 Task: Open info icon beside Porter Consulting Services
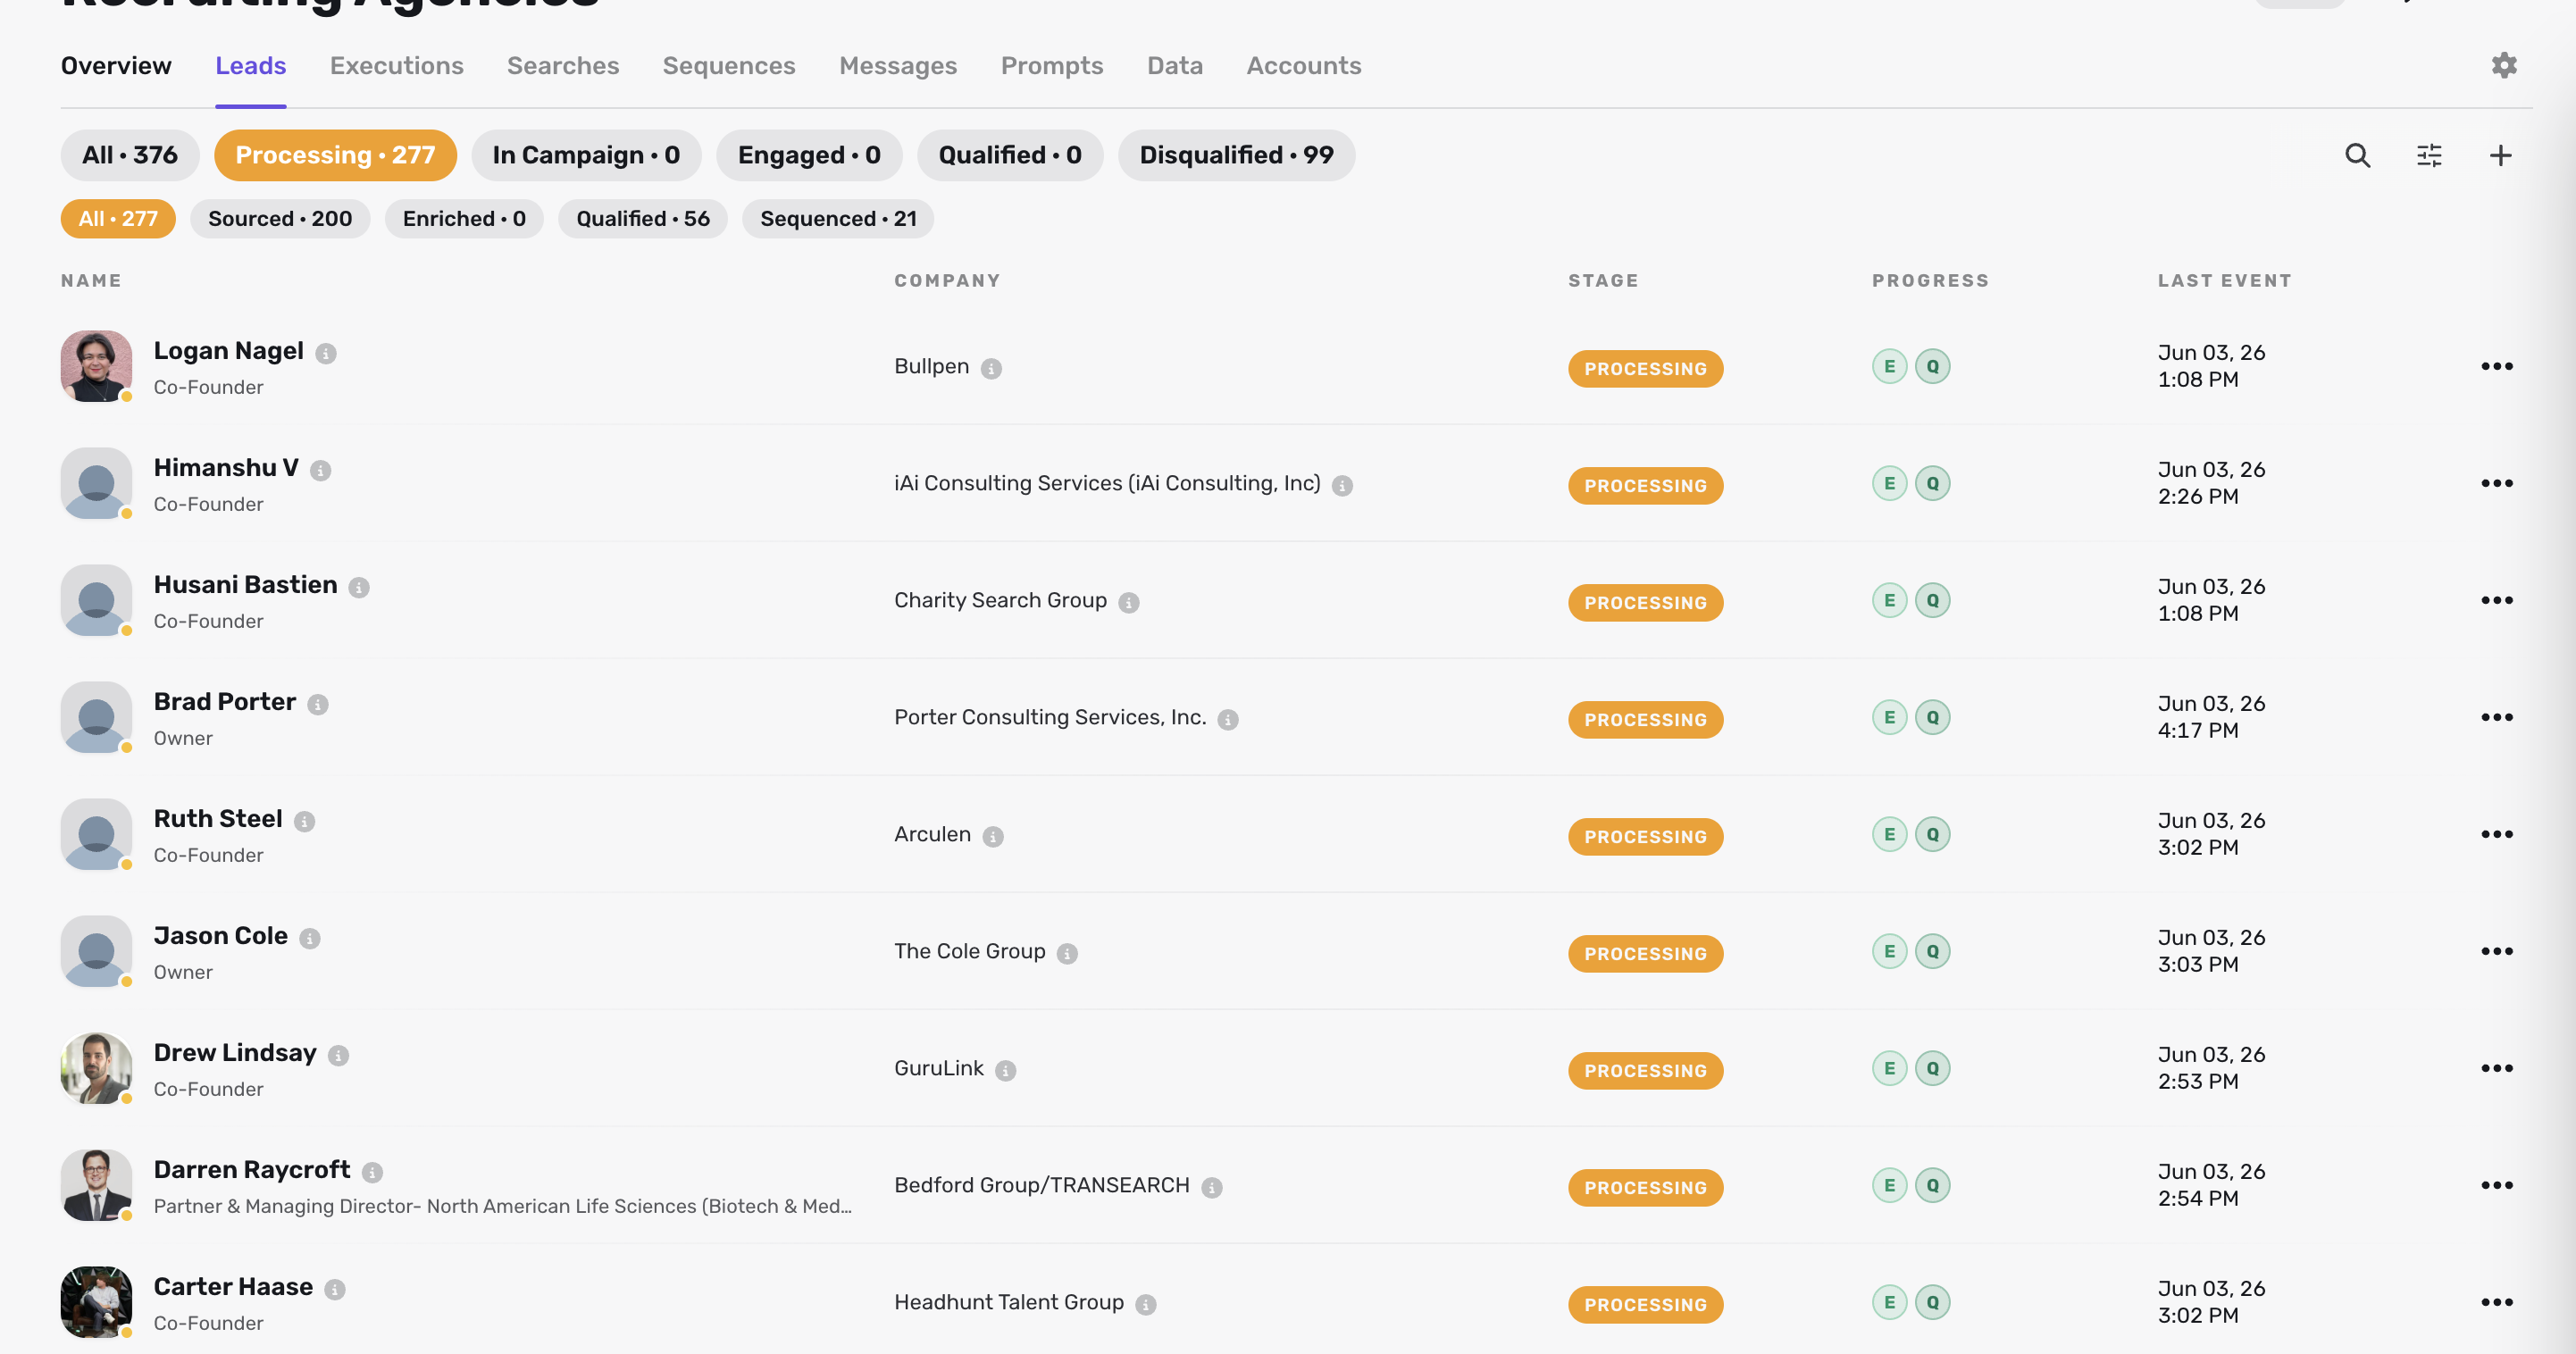1228,719
